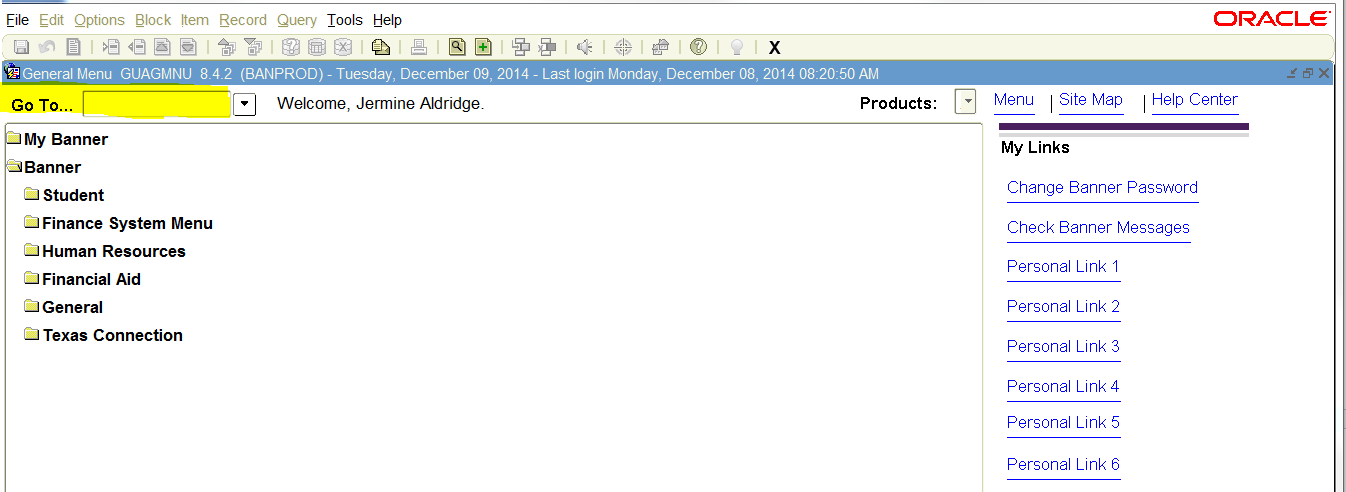Click the supplemental data toolbar icon
This screenshot has width=1346, height=492.
point(661,47)
